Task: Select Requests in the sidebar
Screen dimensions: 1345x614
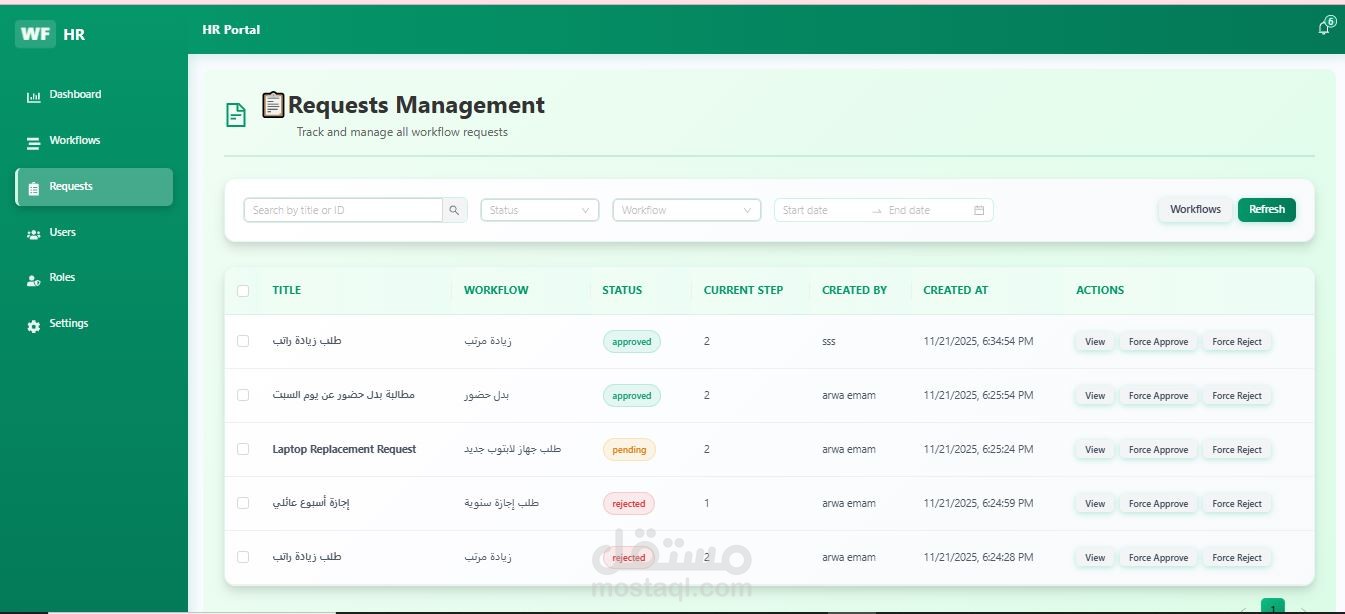Action: (x=94, y=187)
